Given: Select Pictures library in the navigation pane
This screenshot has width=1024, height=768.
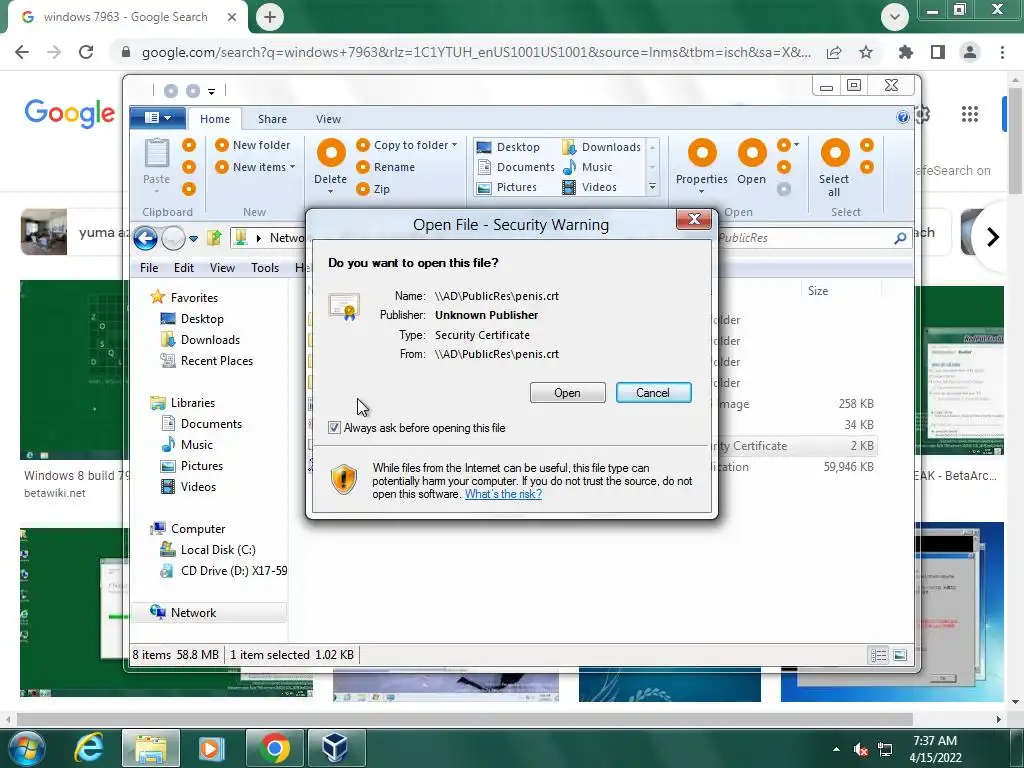Looking at the screenshot, I should (193, 466).
